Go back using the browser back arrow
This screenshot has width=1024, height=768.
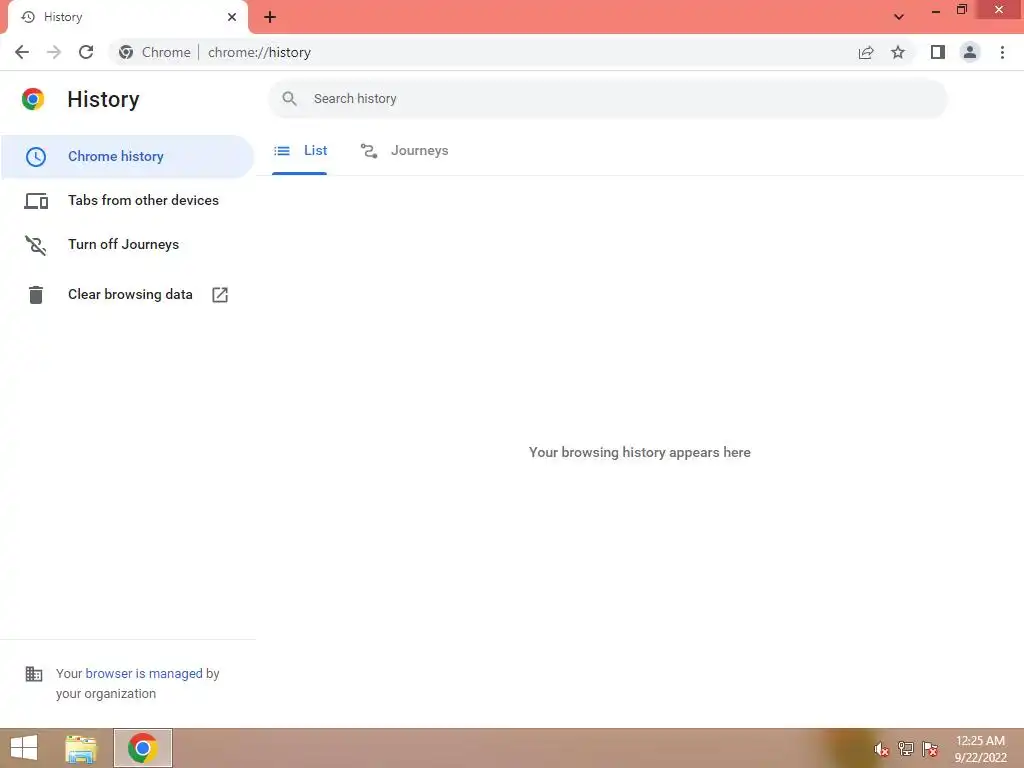point(22,52)
